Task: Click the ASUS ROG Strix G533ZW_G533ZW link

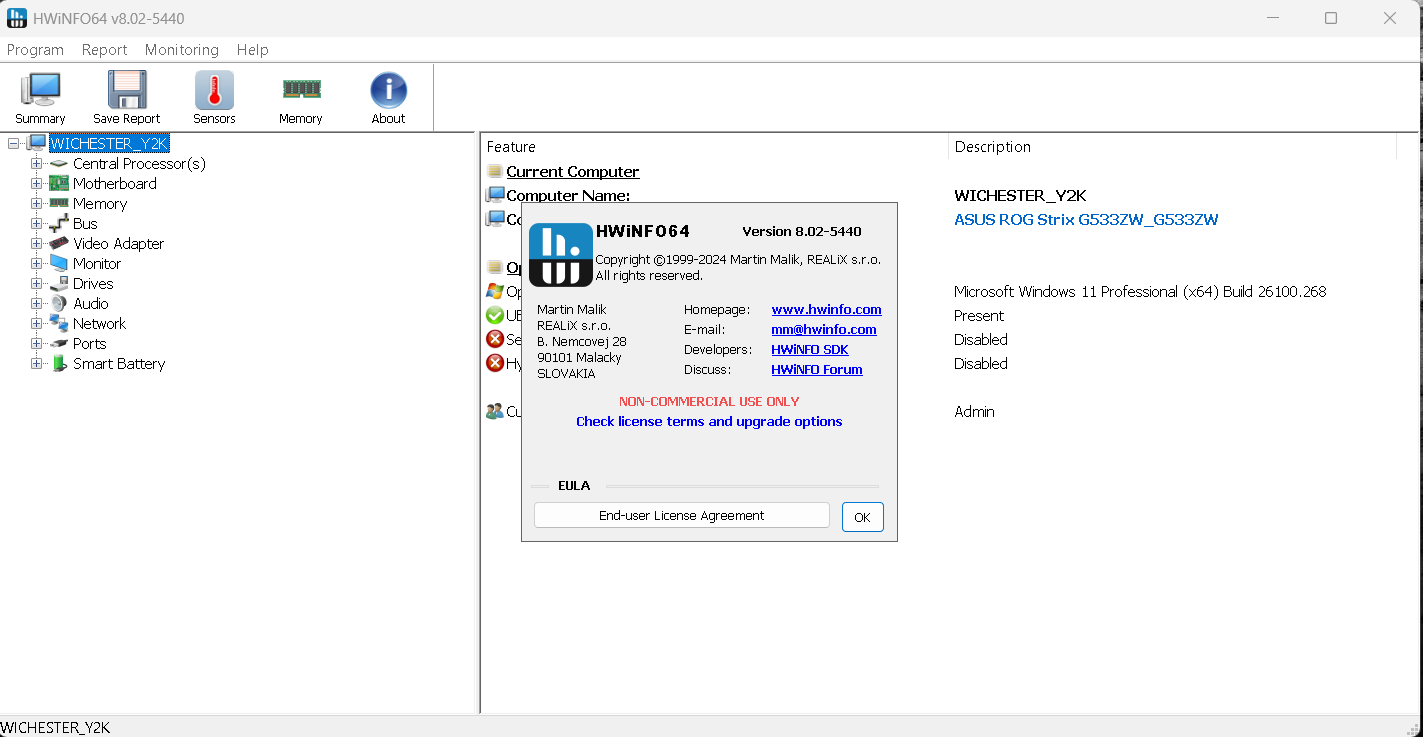Action: click(1086, 220)
